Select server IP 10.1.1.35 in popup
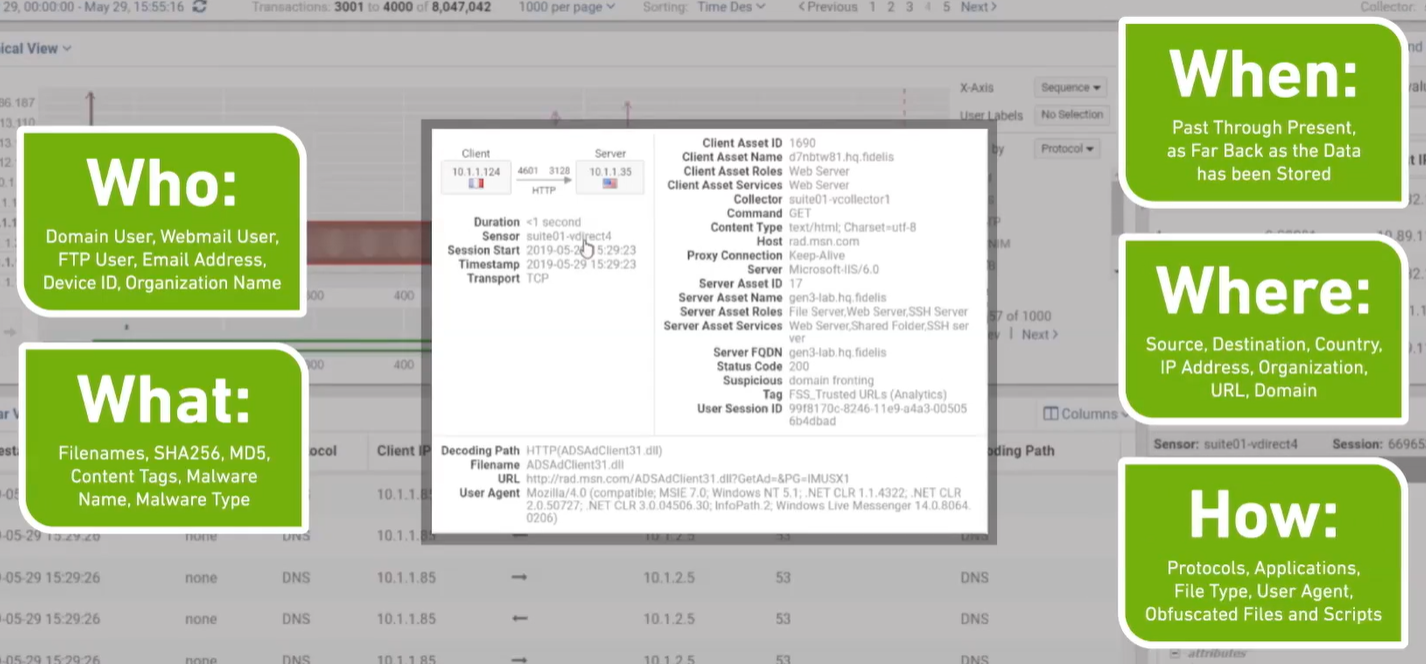1426x664 pixels. point(610,171)
